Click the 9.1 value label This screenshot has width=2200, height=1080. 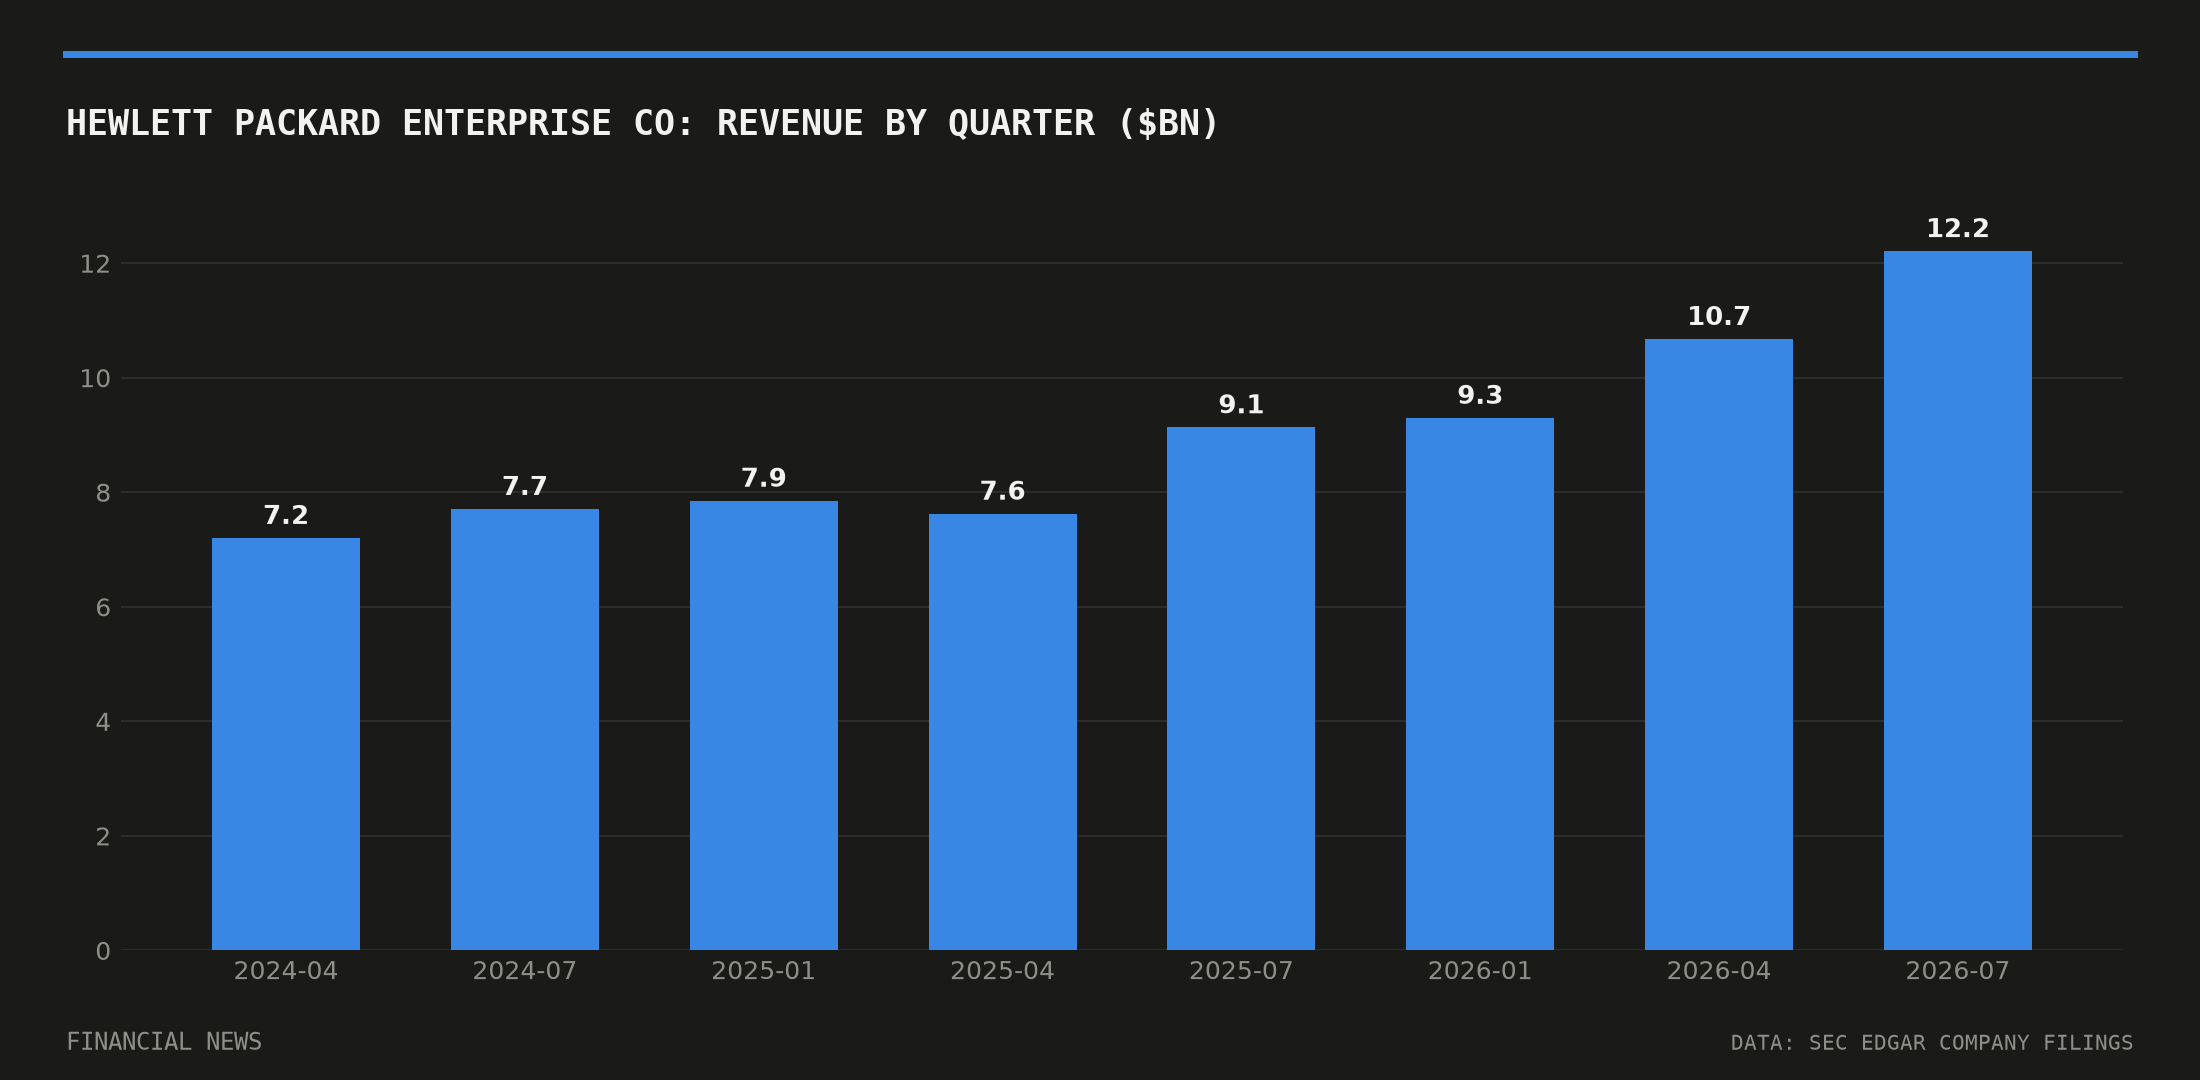[1241, 405]
